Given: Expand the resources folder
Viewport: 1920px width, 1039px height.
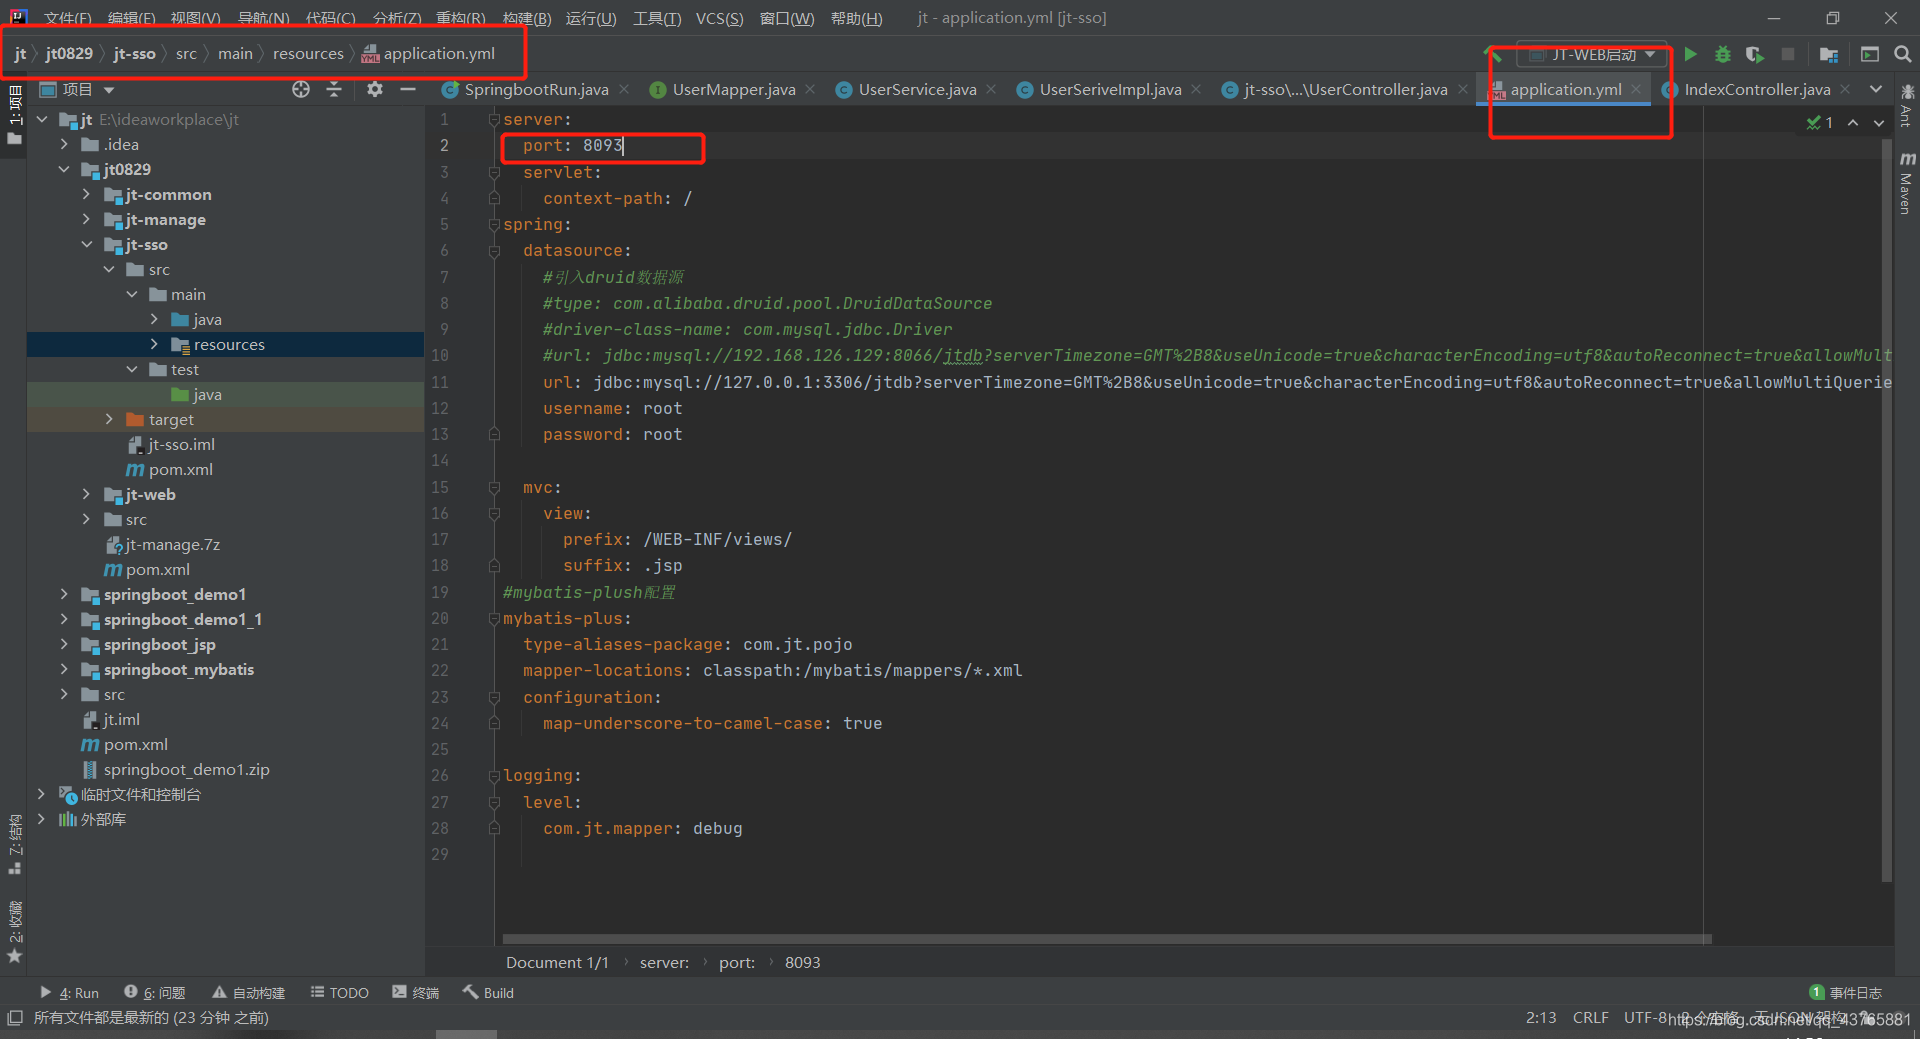Looking at the screenshot, I should coord(154,345).
